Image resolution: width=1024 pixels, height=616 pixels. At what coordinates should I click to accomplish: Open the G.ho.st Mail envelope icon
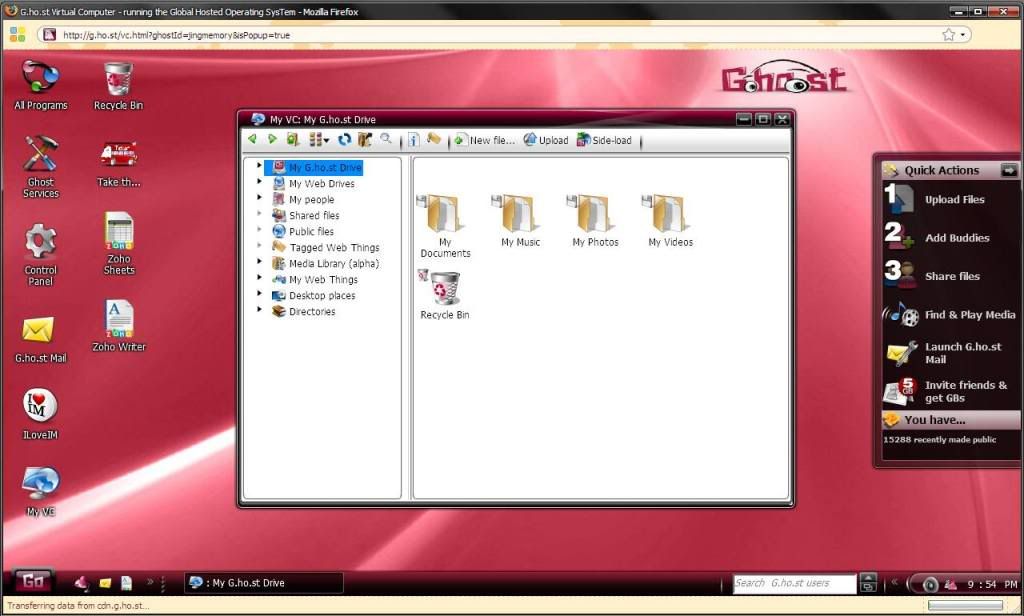(x=40, y=339)
